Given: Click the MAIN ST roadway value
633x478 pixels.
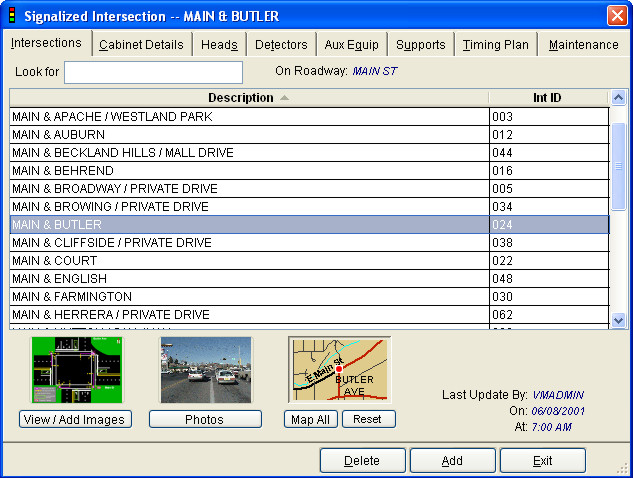Looking at the screenshot, I should 375,71.
